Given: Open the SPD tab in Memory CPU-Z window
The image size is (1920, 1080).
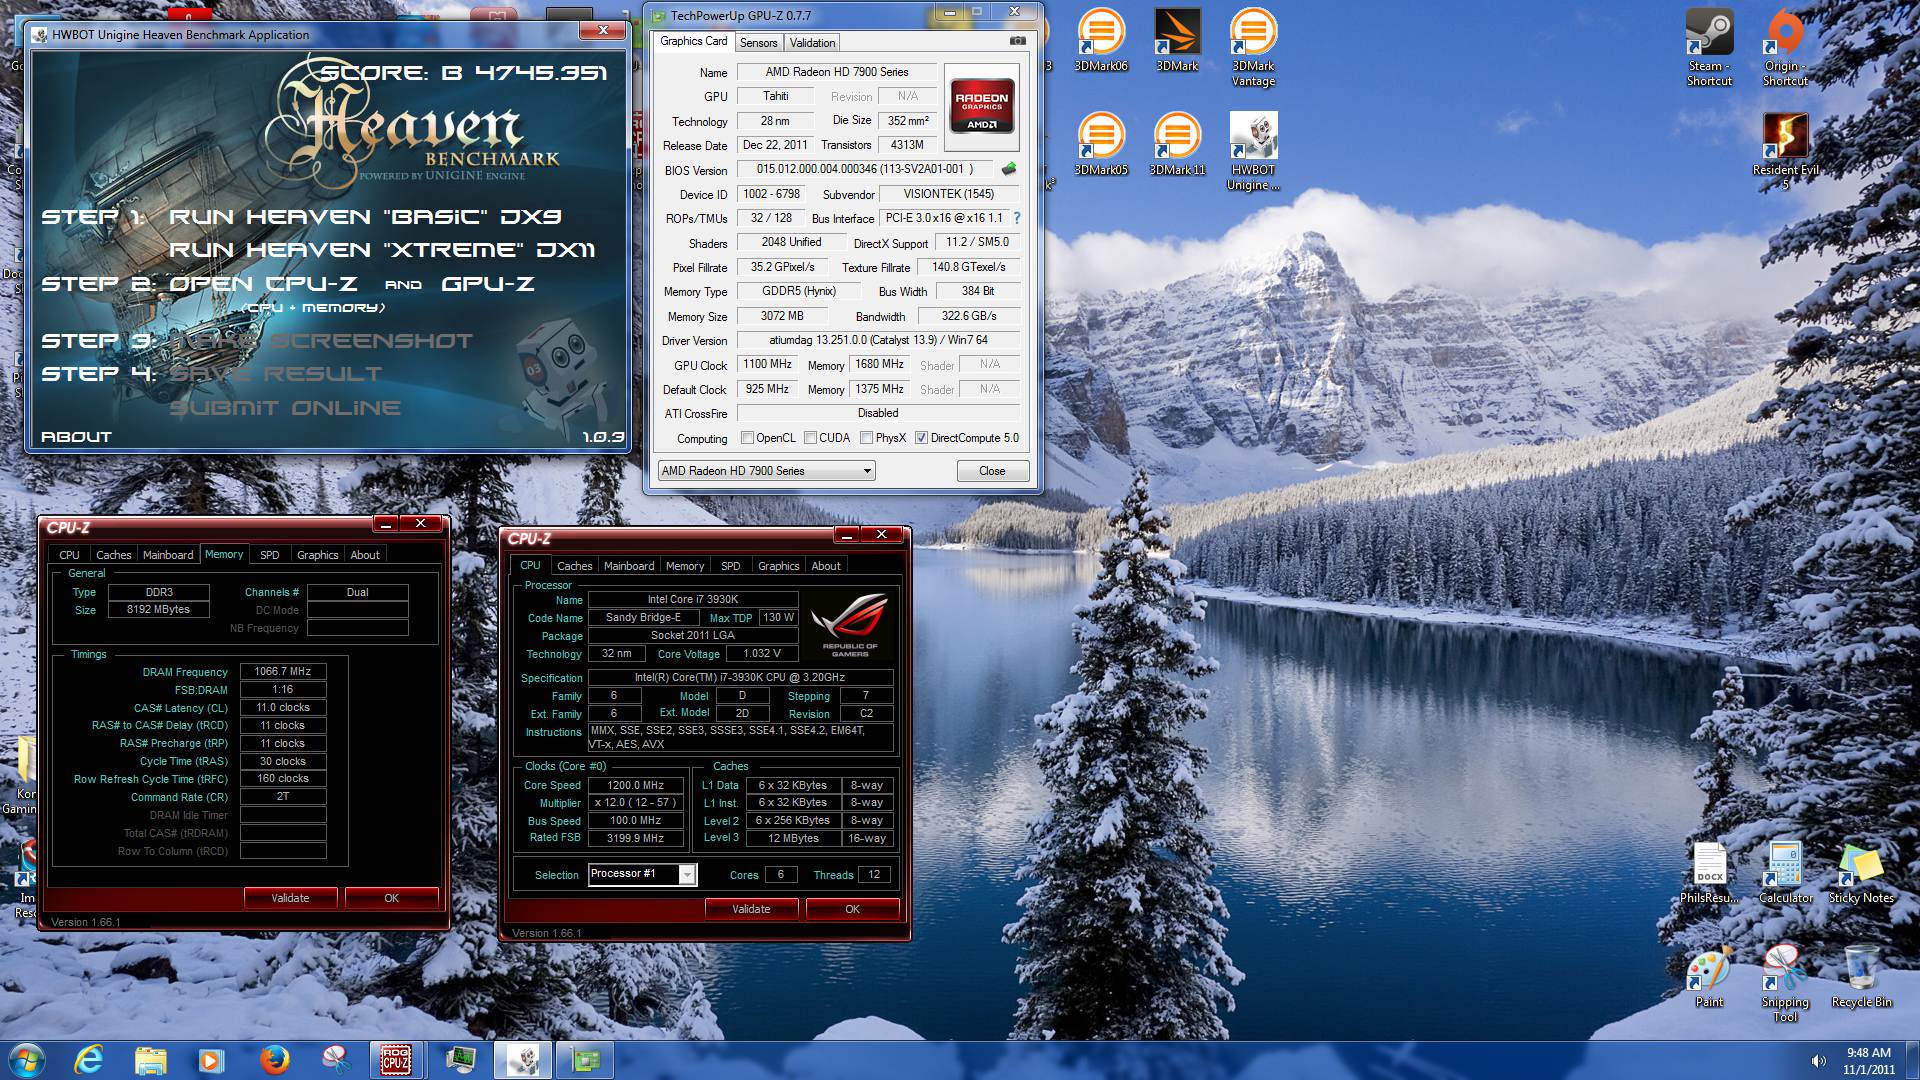Looking at the screenshot, I should [x=270, y=555].
